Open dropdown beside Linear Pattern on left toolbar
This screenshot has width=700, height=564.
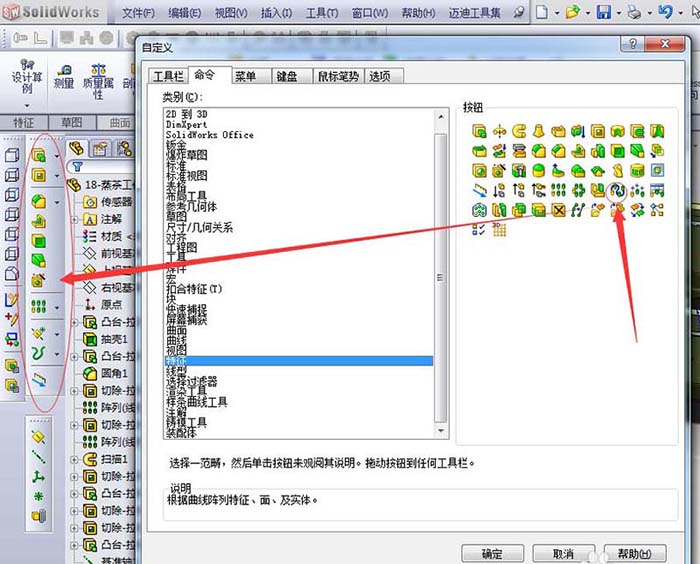57,308
